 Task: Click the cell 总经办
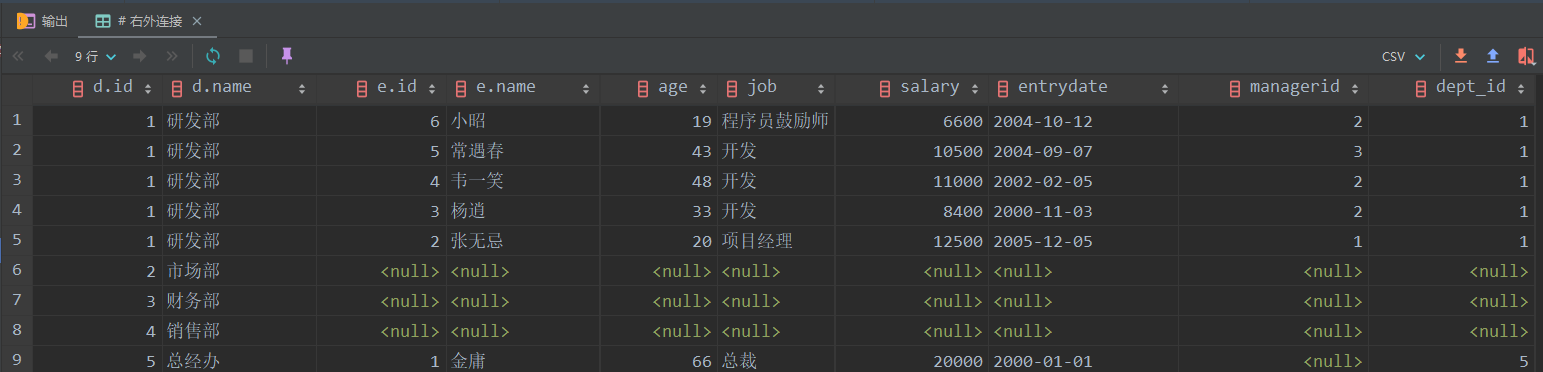239,361
